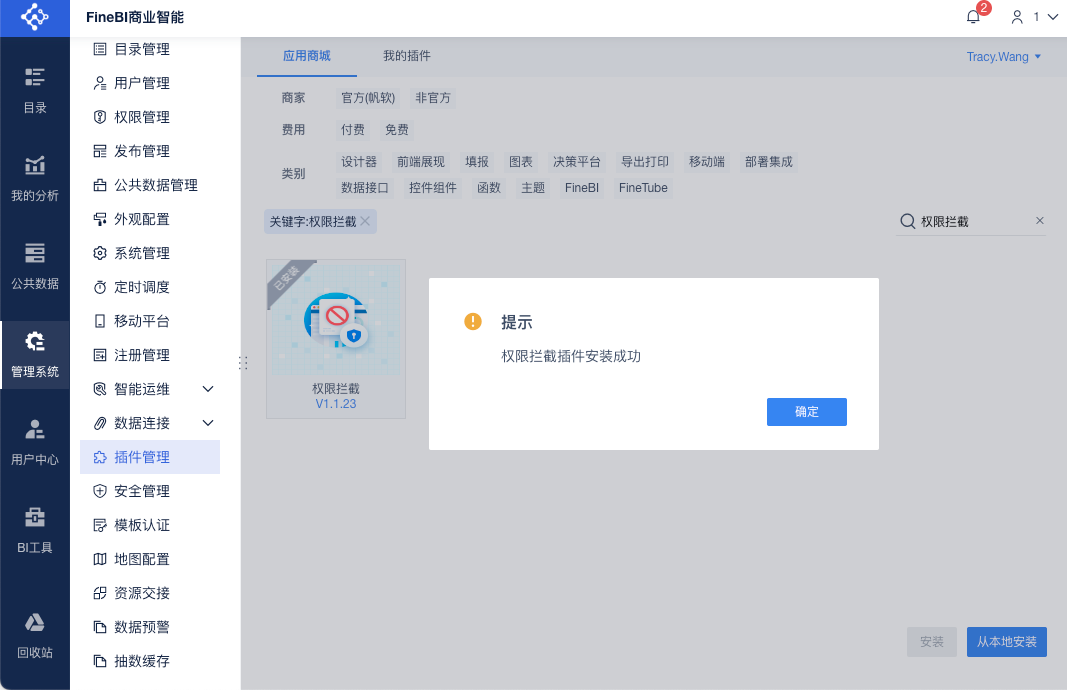The image size is (1067, 690).
Task: Filter category 导出打印
Action: coord(644,162)
